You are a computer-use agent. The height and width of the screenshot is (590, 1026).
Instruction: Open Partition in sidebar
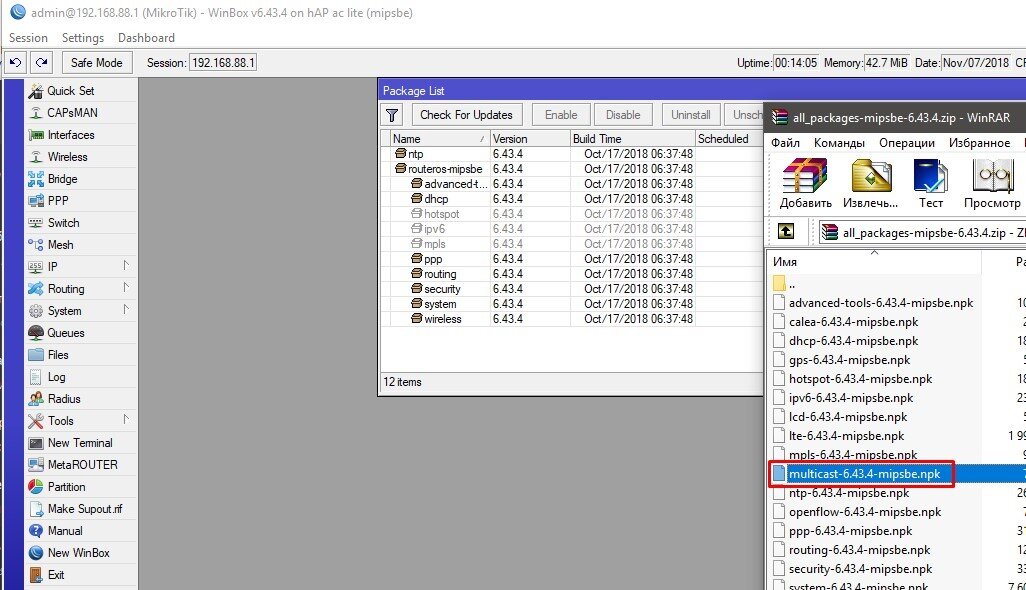pos(81,487)
